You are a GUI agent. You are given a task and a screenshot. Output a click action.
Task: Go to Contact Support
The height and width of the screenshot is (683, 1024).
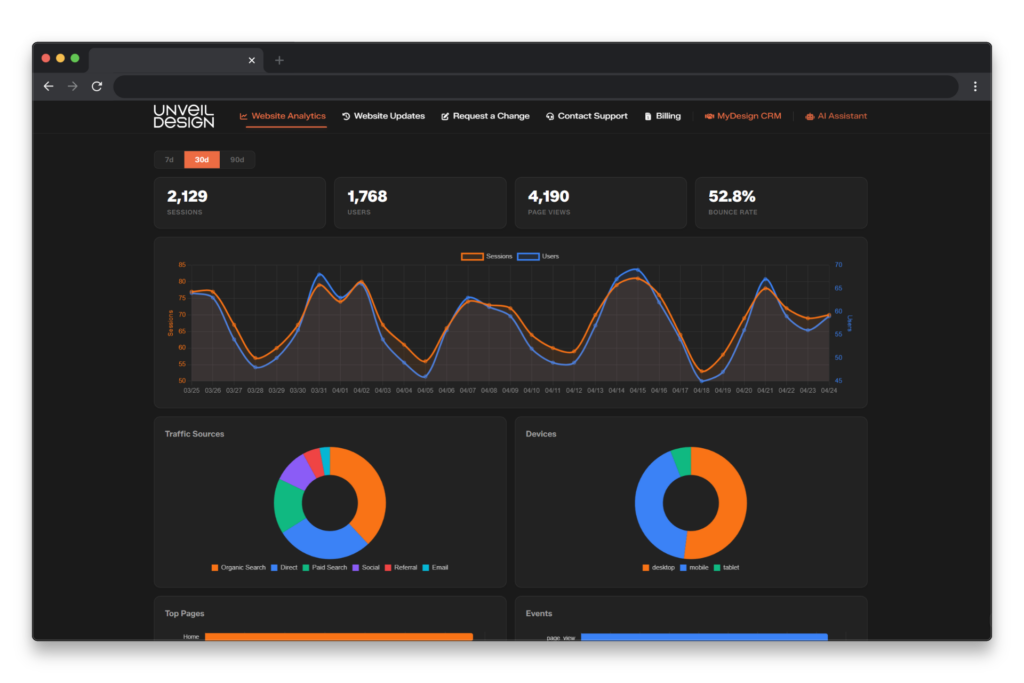tap(586, 116)
